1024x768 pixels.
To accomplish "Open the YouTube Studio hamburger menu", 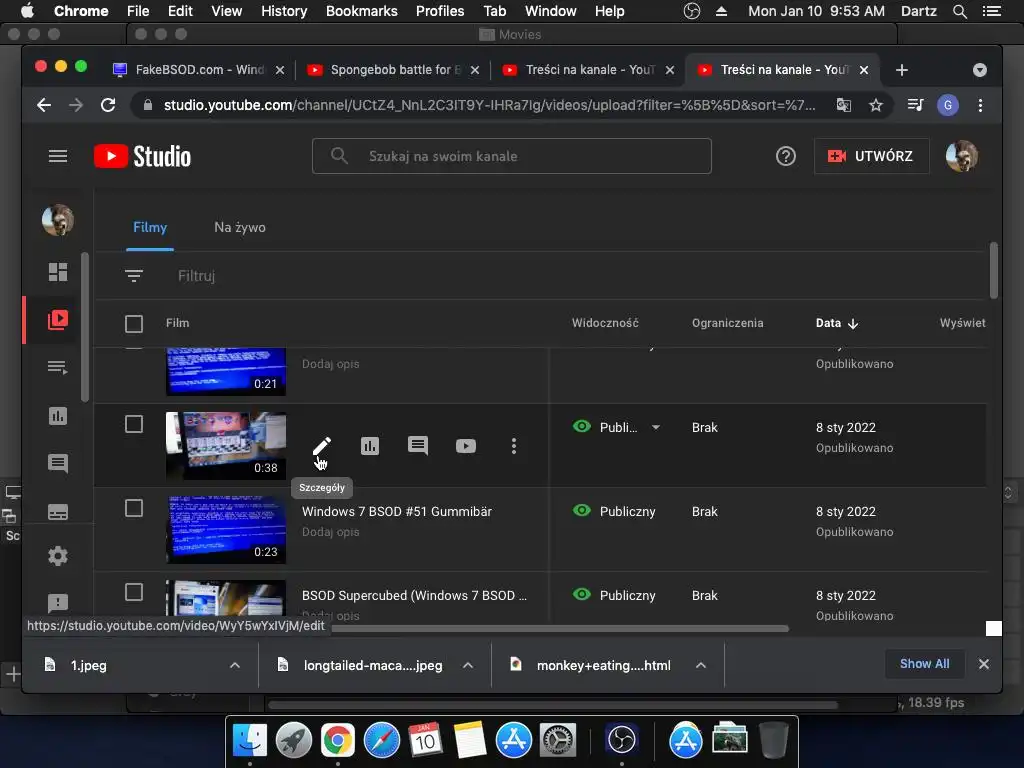I will [x=57, y=156].
